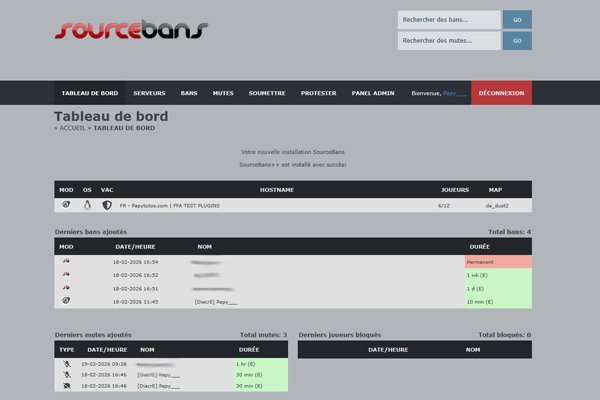Click the Linux penguin OS icon
Image resolution: width=600 pixels, height=400 pixels.
pos(87,205)
